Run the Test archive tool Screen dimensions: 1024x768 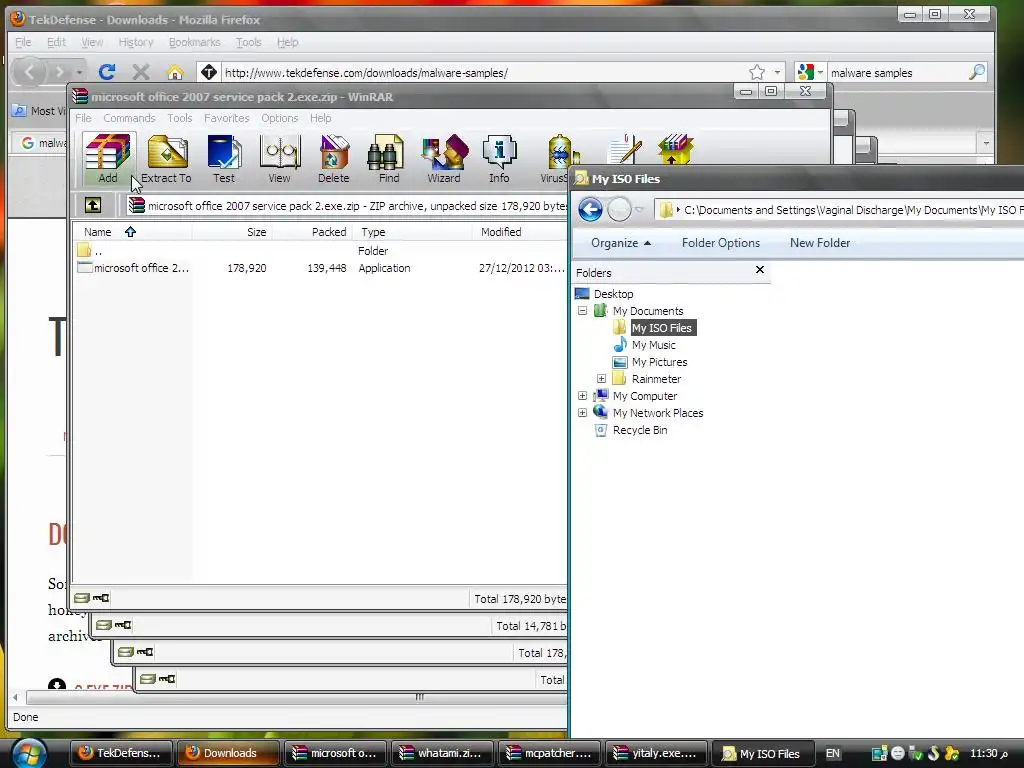[224, 158]
